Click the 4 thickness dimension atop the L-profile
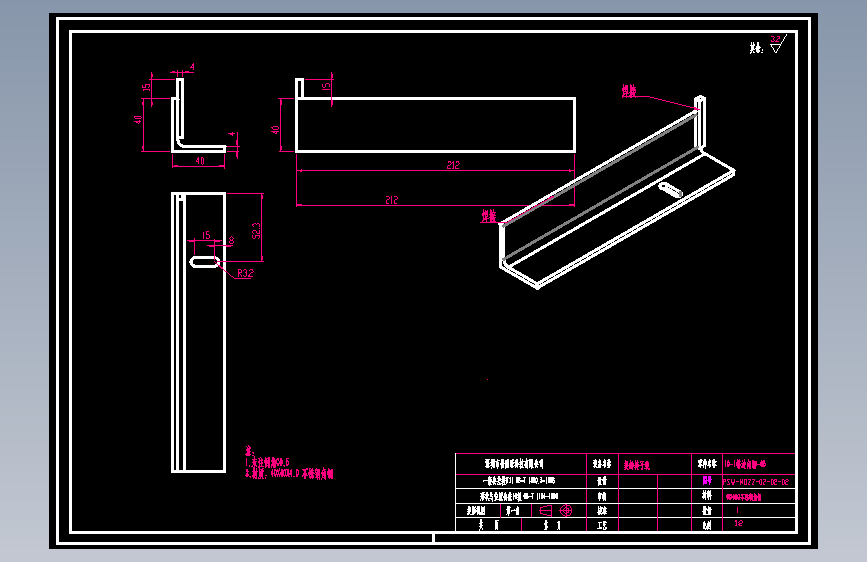The image size is (867, 562). point(192,67)
